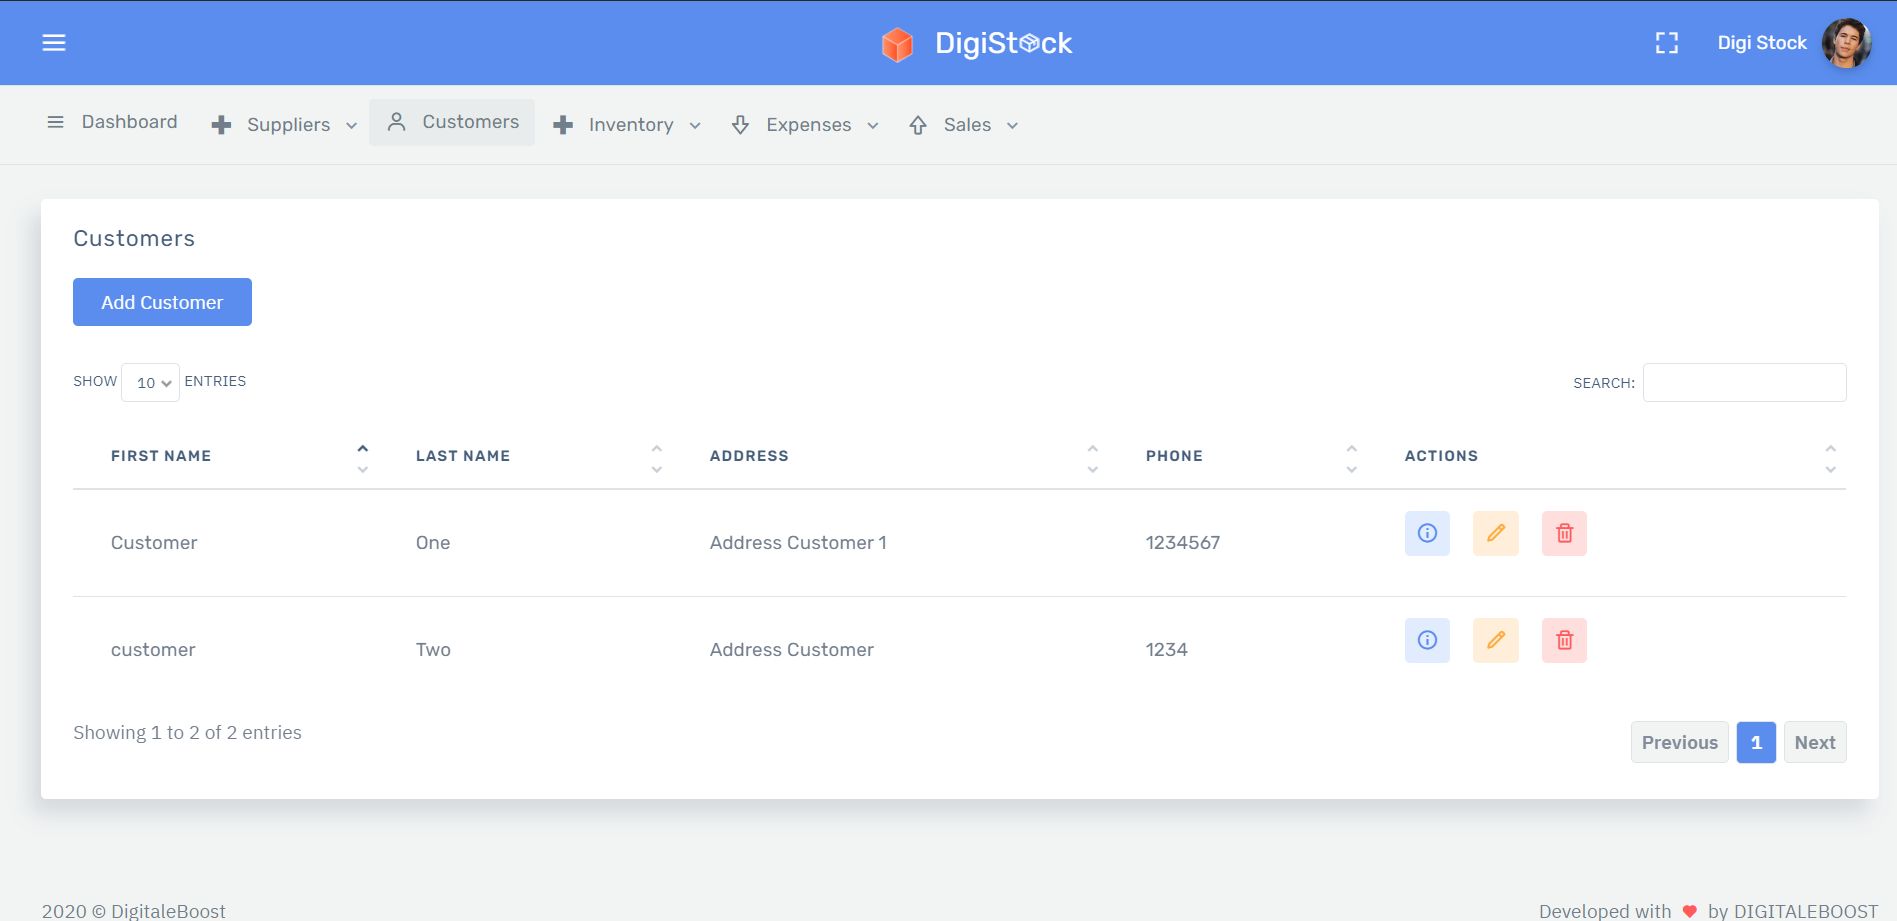Image resolution: width=1897 pixels, height=921 pixels.
Task: View info for customer Two
Action: tap(1427, 640)
